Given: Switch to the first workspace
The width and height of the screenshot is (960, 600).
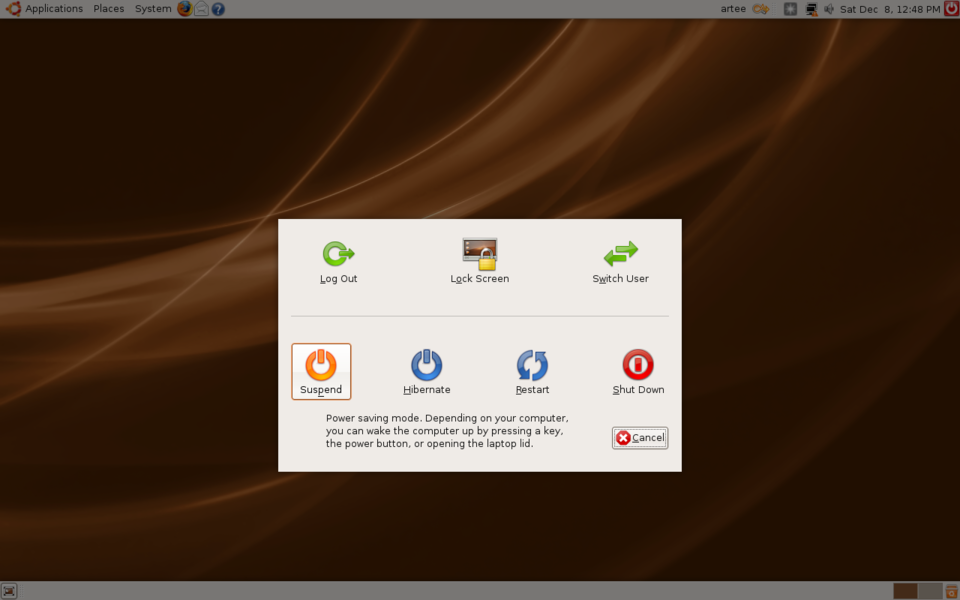Looking at the screenshot, I should pyautogui.click(x=905, y=591).
